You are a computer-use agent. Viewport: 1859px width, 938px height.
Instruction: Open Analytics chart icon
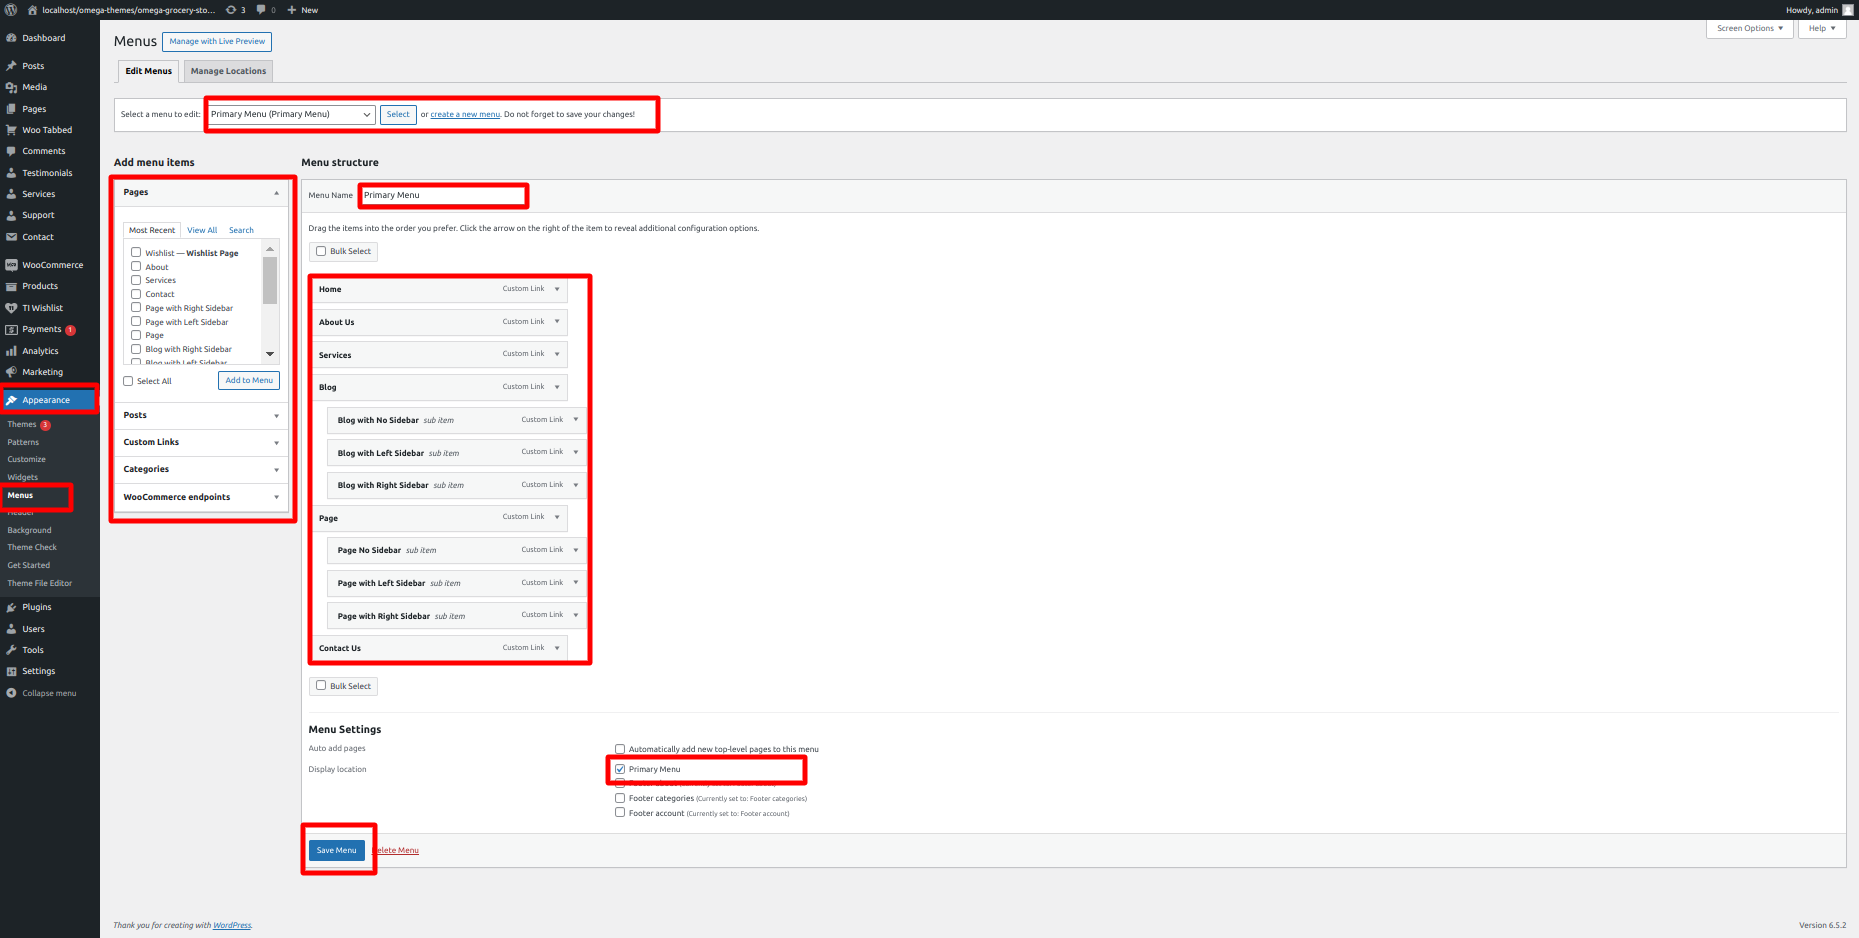click(11, 351)
